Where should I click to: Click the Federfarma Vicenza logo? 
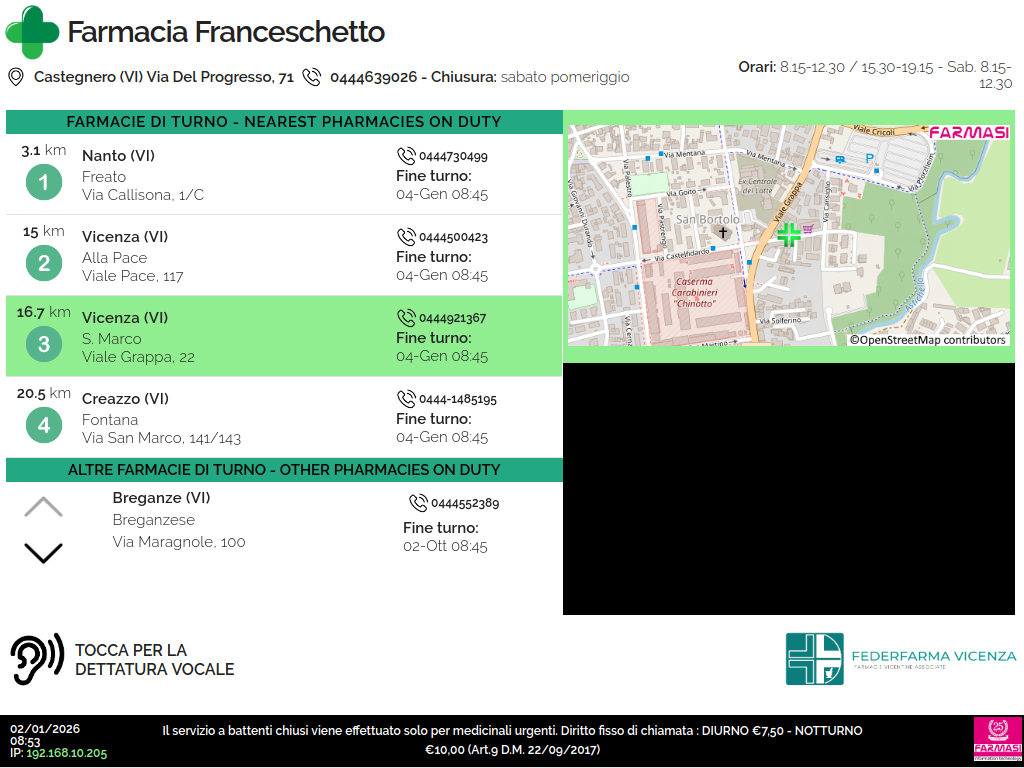pos(900,658)
